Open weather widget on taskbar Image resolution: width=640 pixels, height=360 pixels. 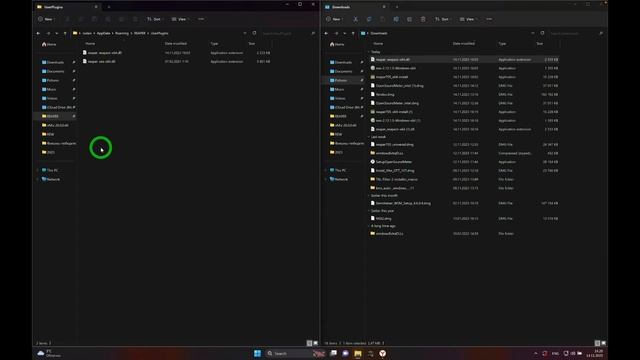click(49, 353)
